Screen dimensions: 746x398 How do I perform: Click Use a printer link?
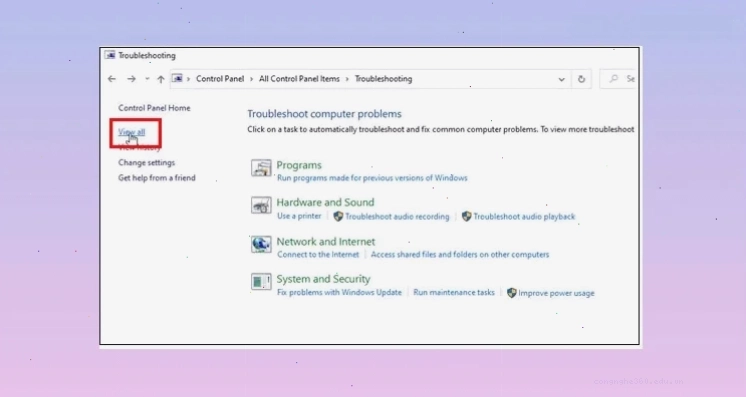(299, 216)
